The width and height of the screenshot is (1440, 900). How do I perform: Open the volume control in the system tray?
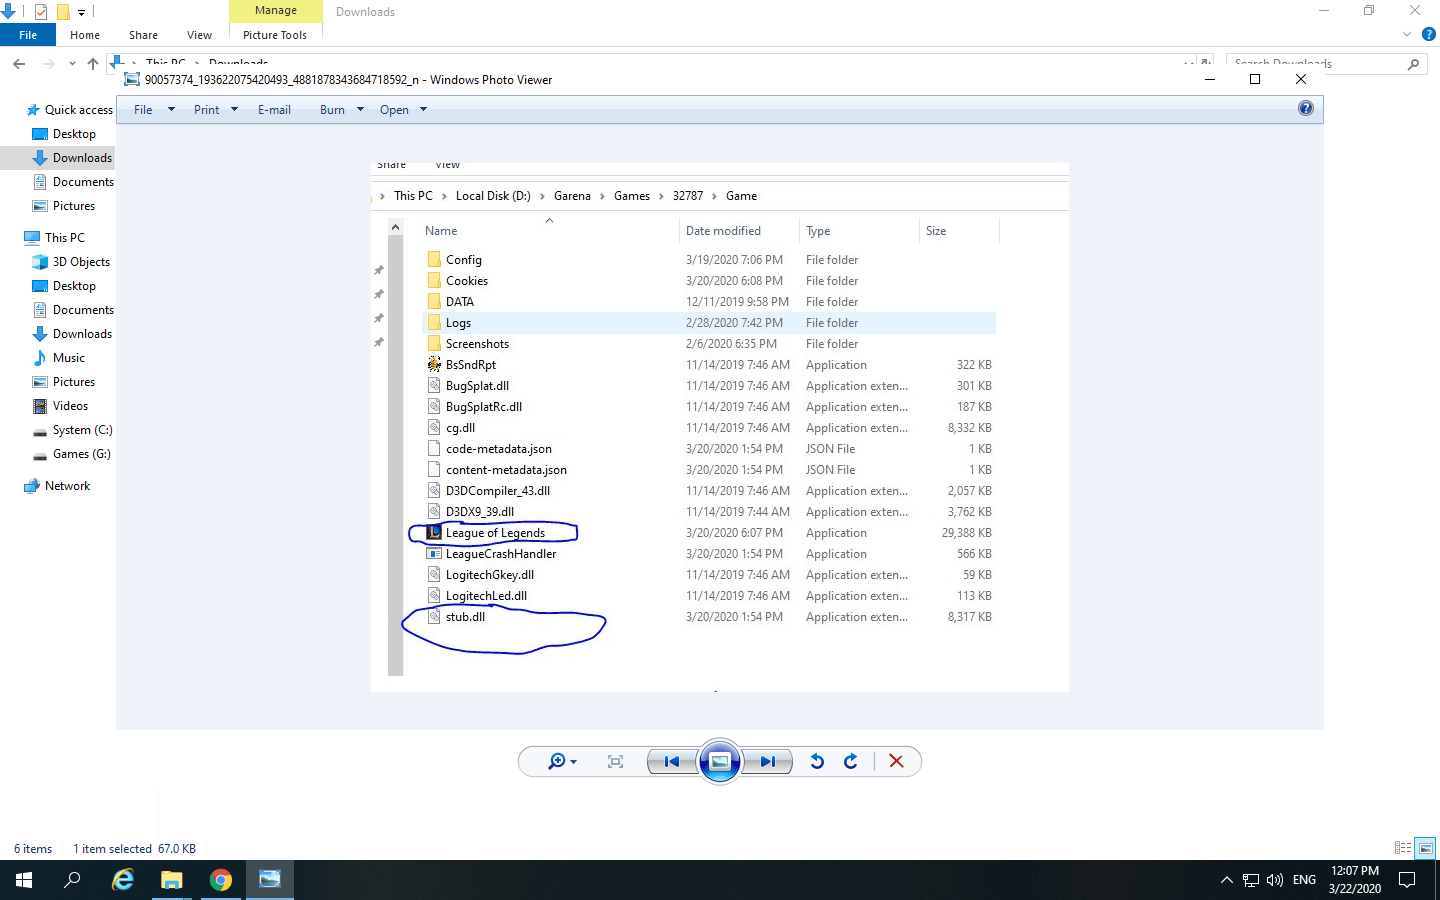tap(1275, 880)
